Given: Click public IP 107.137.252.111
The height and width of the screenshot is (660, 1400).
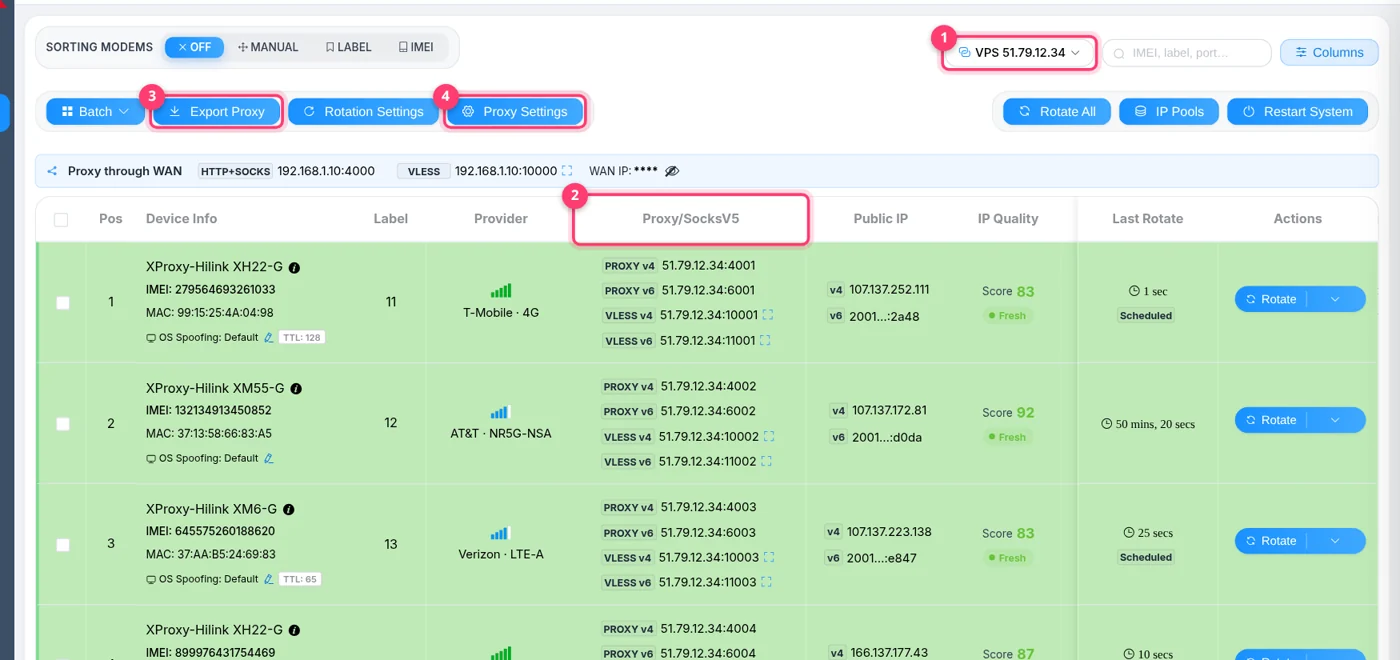Looking at the screenshot, I should coord(889,290).
